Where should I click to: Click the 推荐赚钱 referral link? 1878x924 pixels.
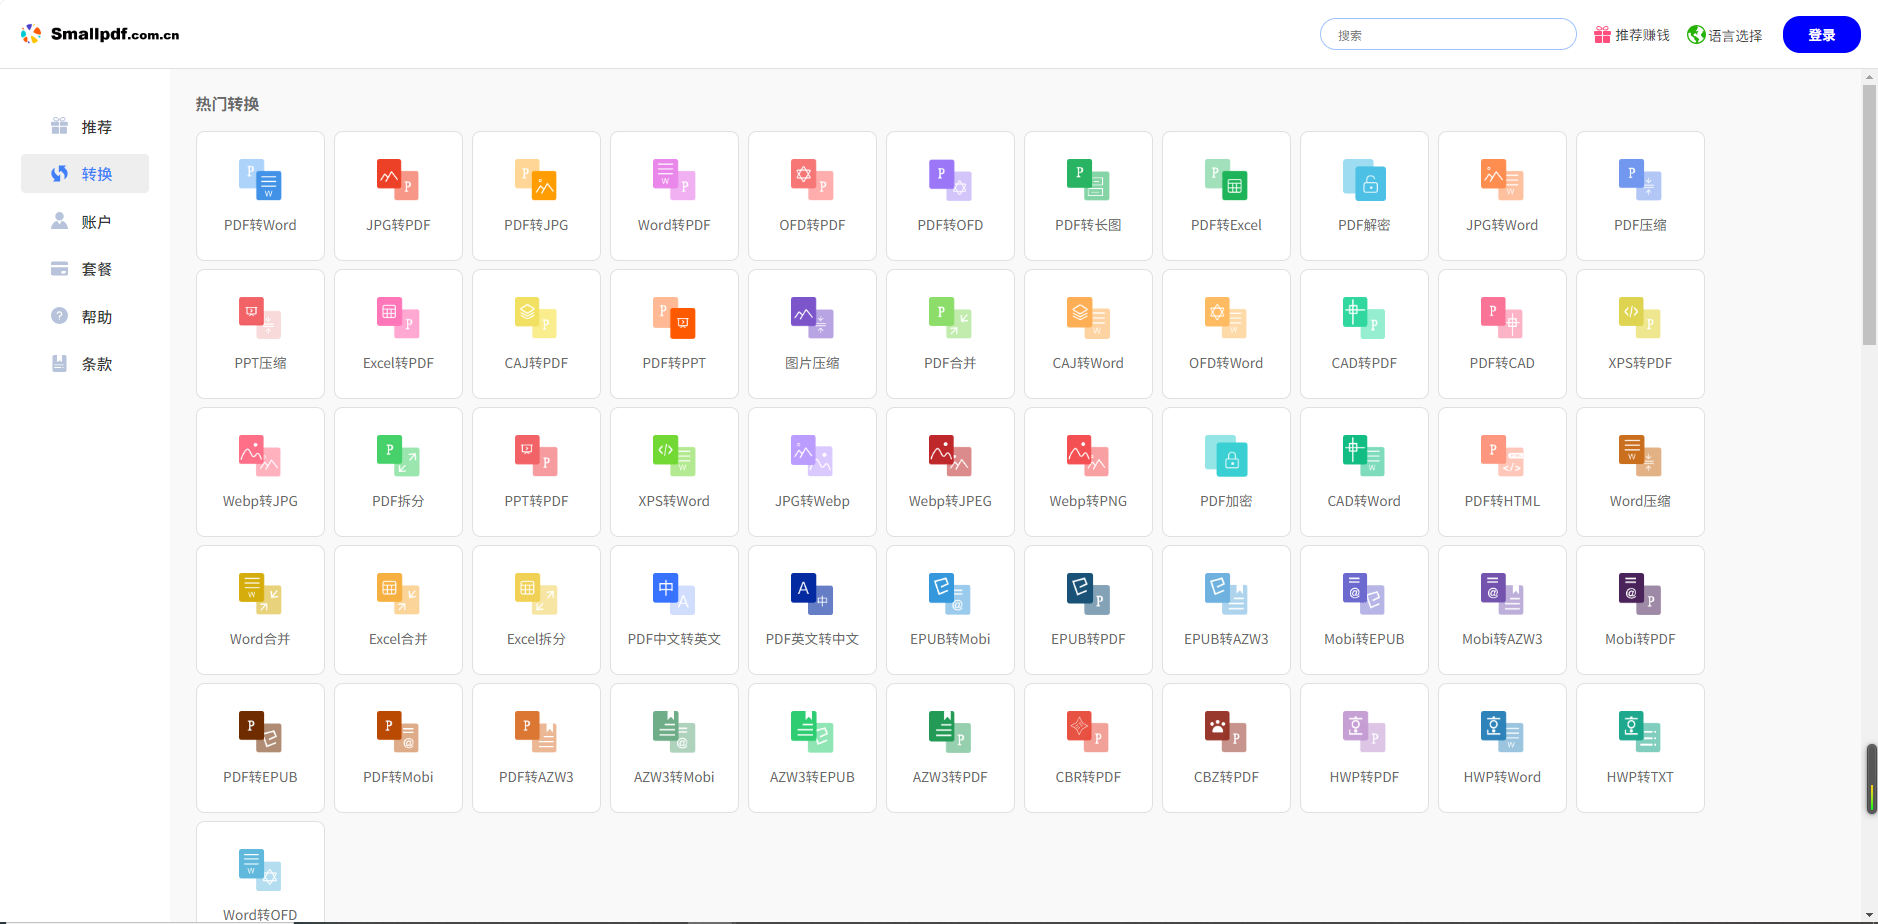[1632, 35]
